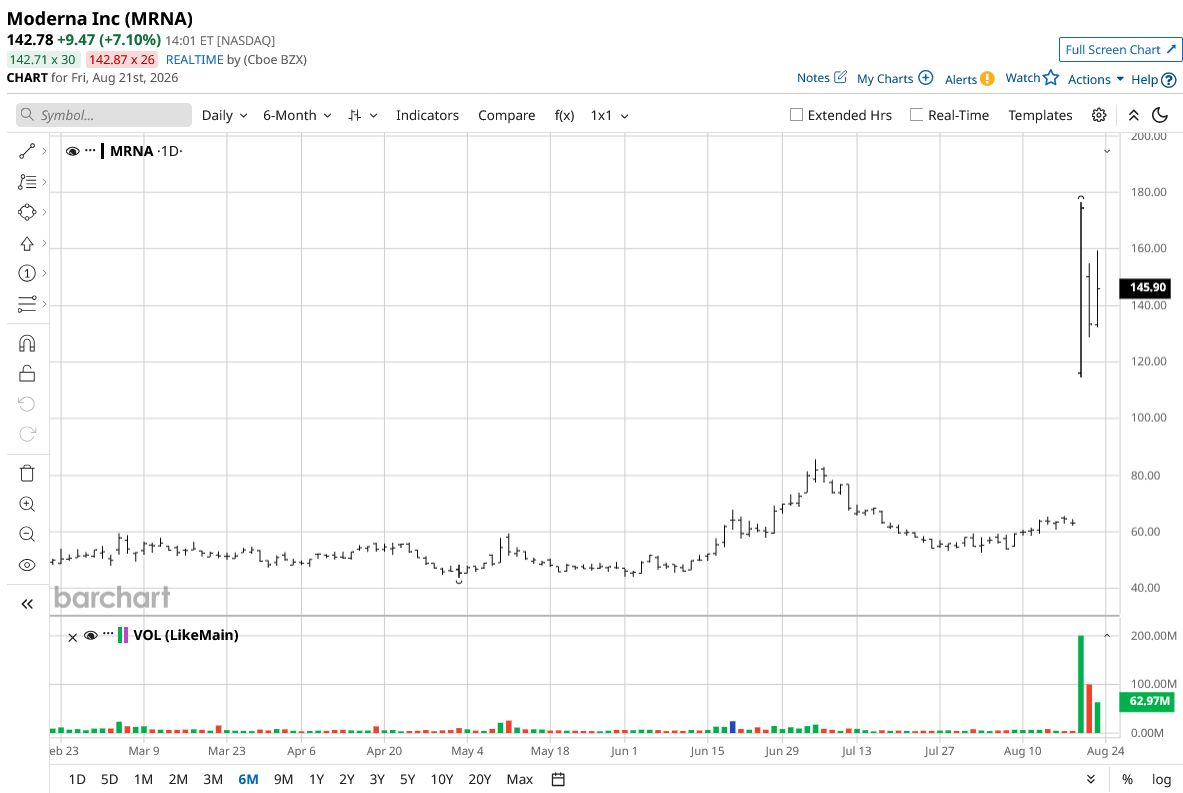The height and width of the screenshot is (793, 1183).
Task: Click the tallest green volume bar
Action: point(1080,684)
